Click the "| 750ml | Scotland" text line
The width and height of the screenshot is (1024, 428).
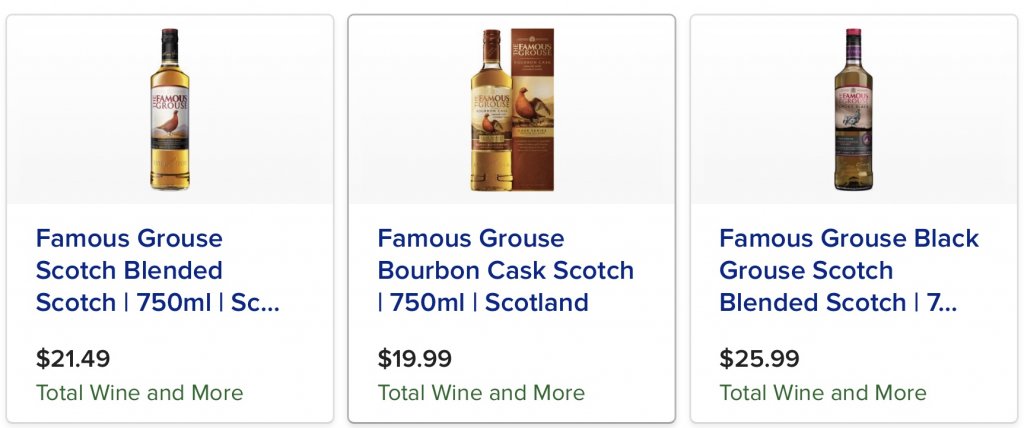coord(482,302)
